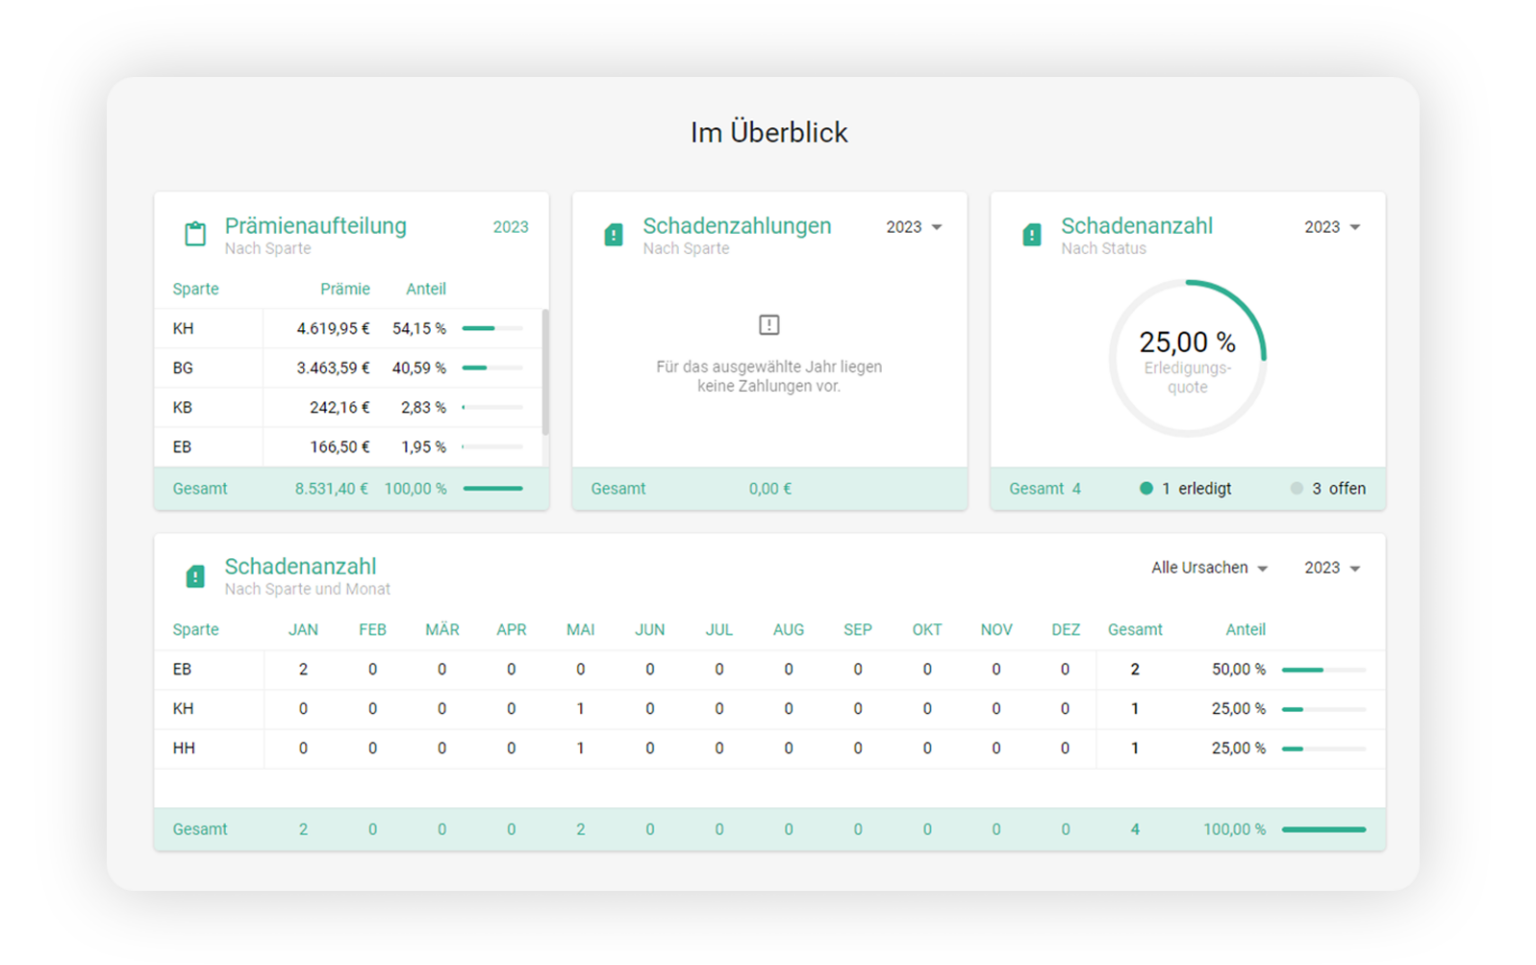Click the 'Anteil' header in Prämienaufteilung
The width and height of the screenshot is (1536, 965).
426,289
